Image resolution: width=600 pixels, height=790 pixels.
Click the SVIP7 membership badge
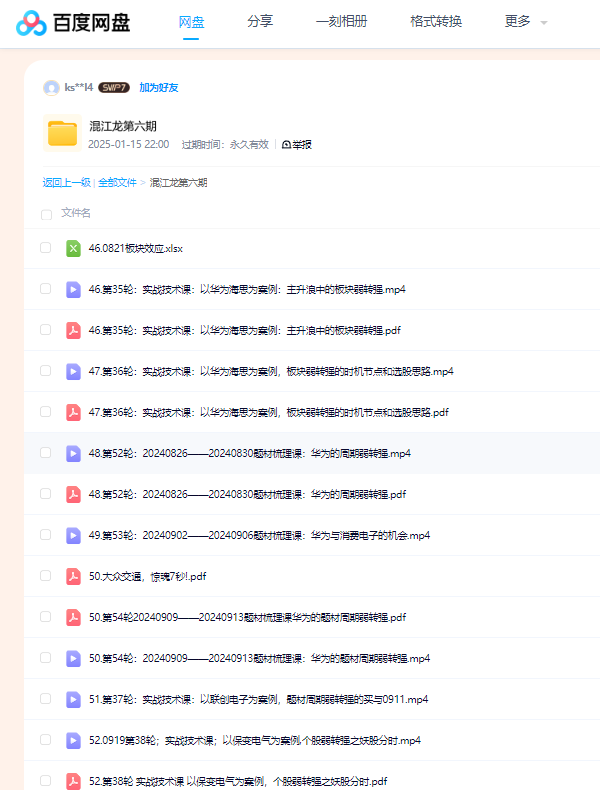114,88
